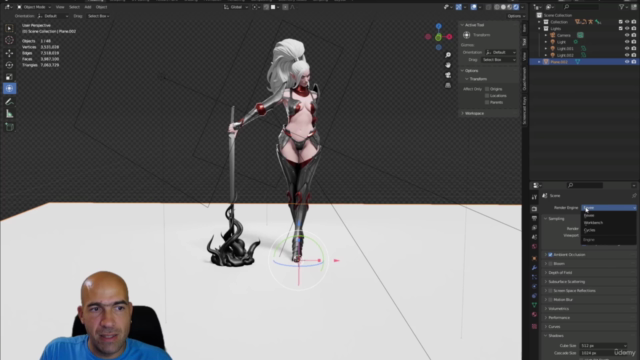Open the Render properties tab icon
Viewport: 640px width, 360px height.
(534, 209)
